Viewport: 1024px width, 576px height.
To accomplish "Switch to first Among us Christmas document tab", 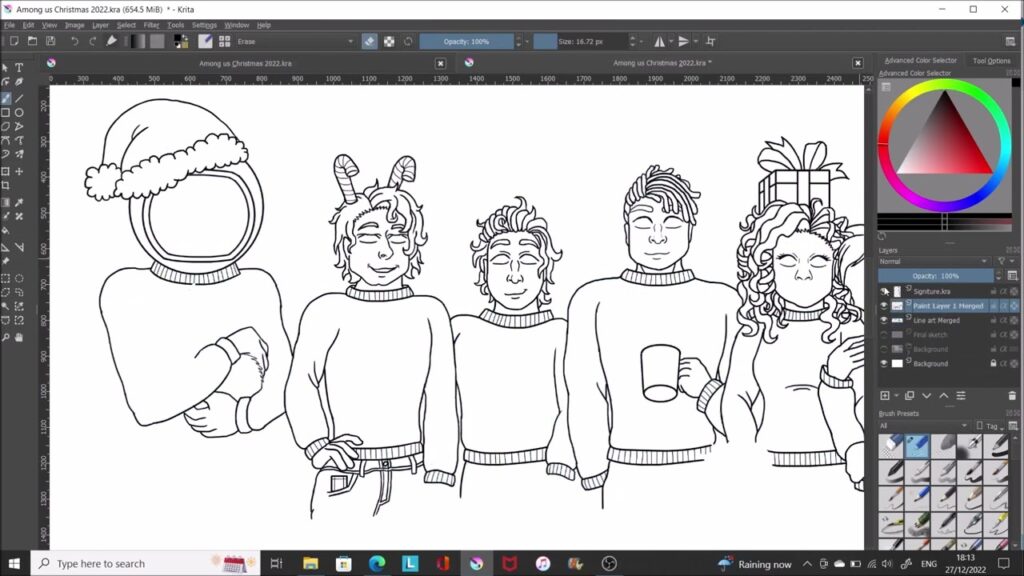I will pyautogui.click(x=245, y=63).
